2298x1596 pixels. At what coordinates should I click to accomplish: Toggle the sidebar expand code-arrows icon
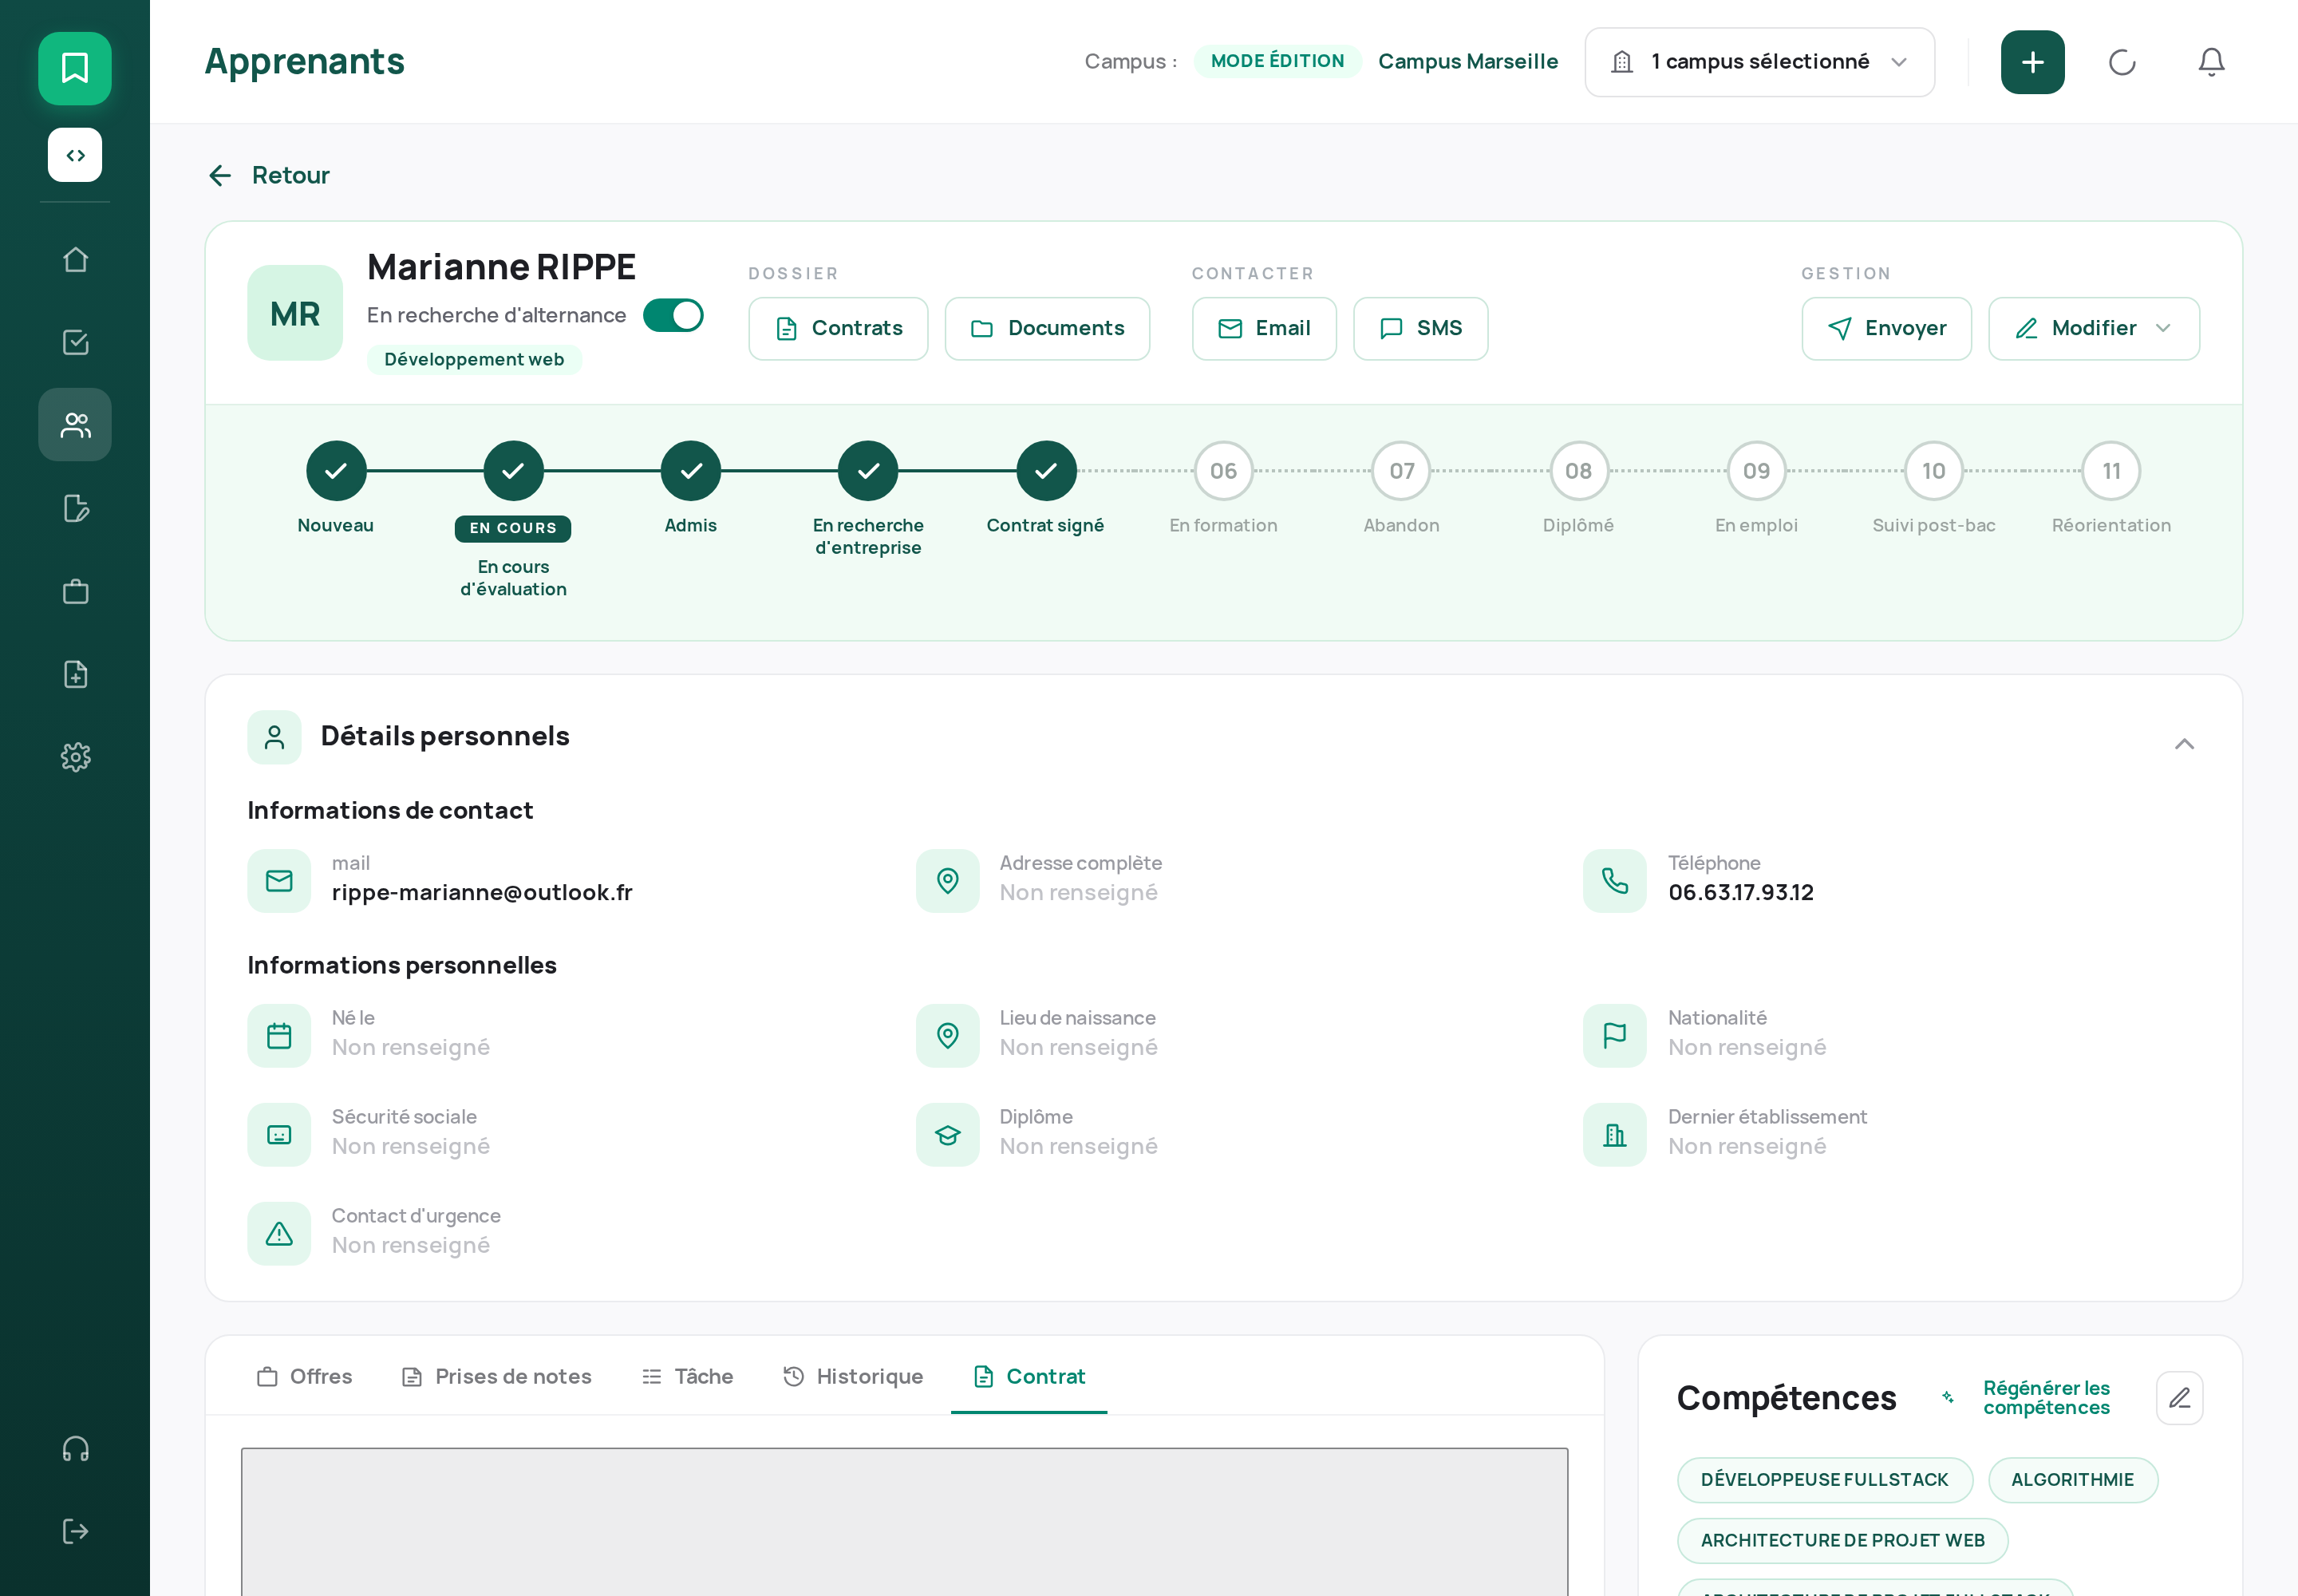point(75,155)
